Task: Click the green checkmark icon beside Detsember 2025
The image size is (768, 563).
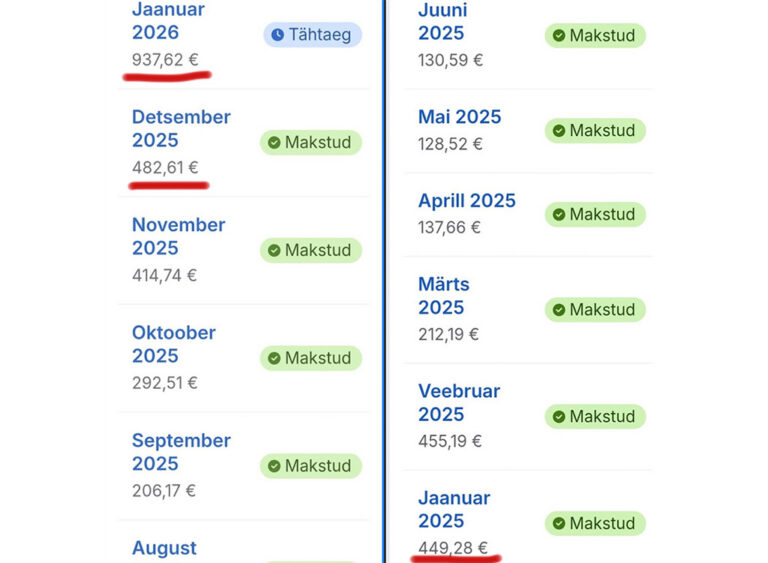Action: coord(273,143)
